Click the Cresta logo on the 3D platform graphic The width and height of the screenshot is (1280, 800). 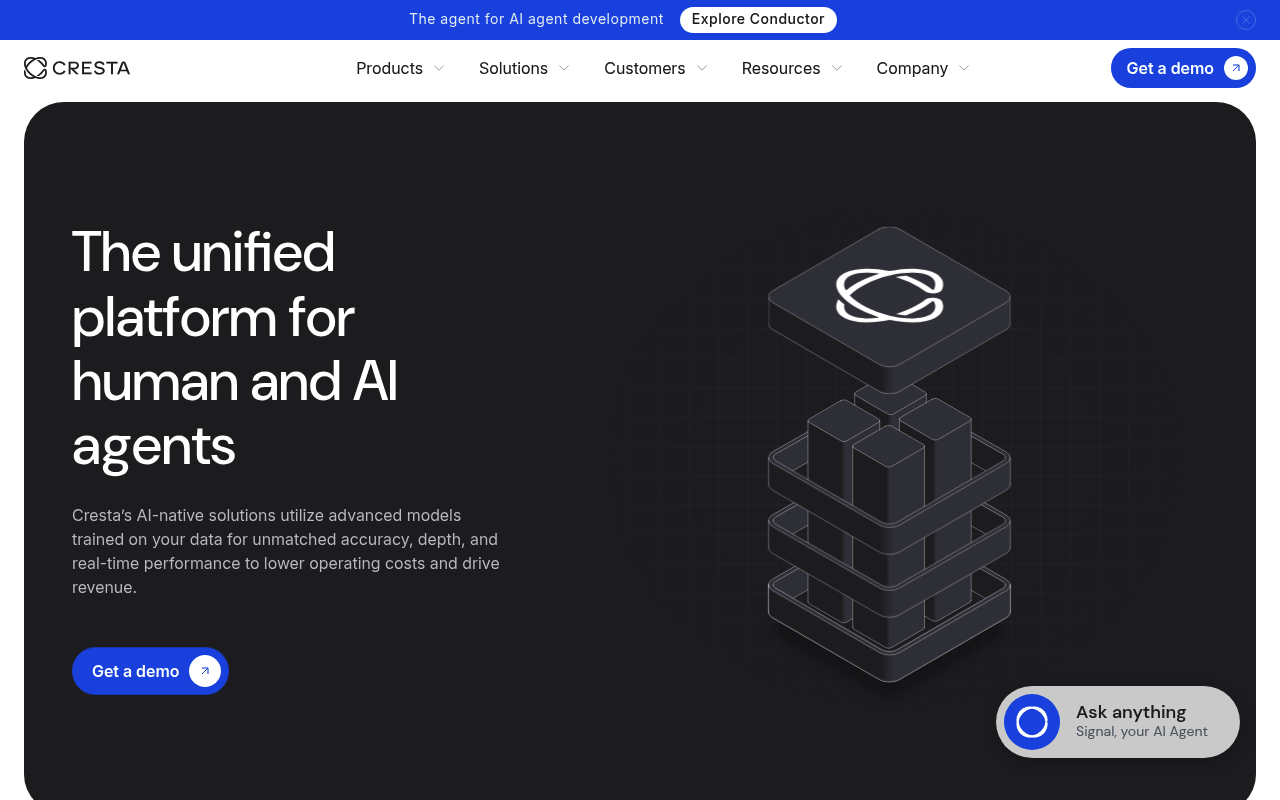pos(890,296)
